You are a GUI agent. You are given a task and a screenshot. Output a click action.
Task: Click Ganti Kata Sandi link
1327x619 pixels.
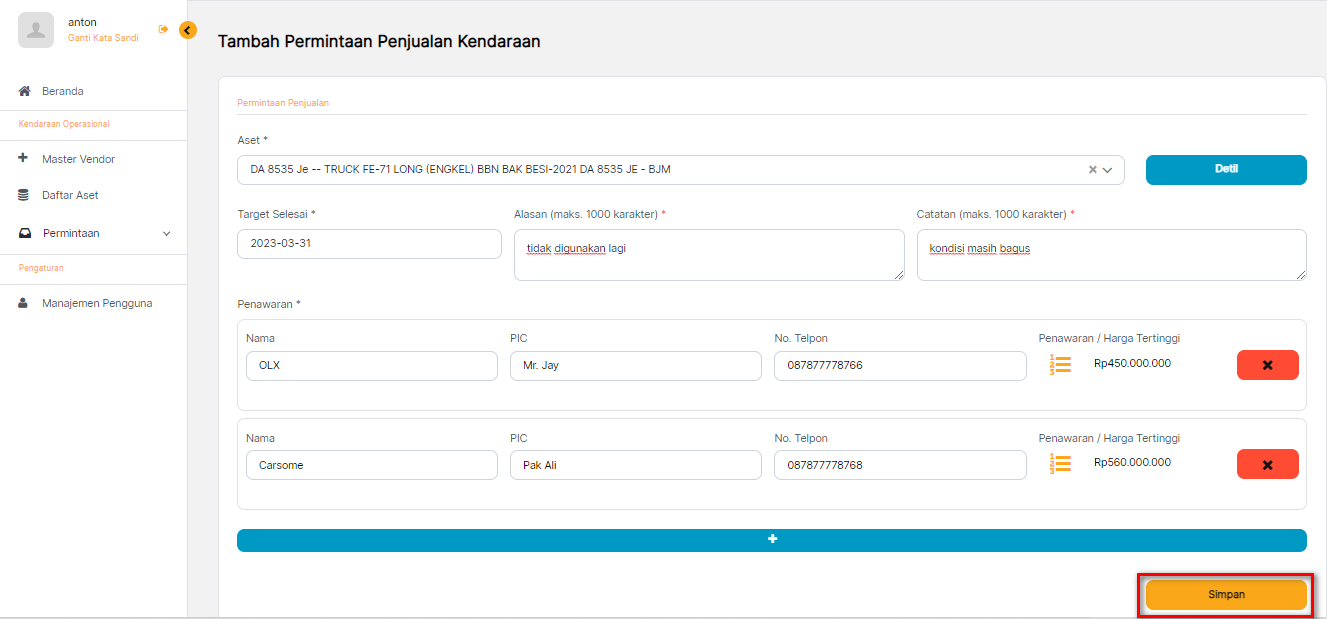tap(103, 38)
